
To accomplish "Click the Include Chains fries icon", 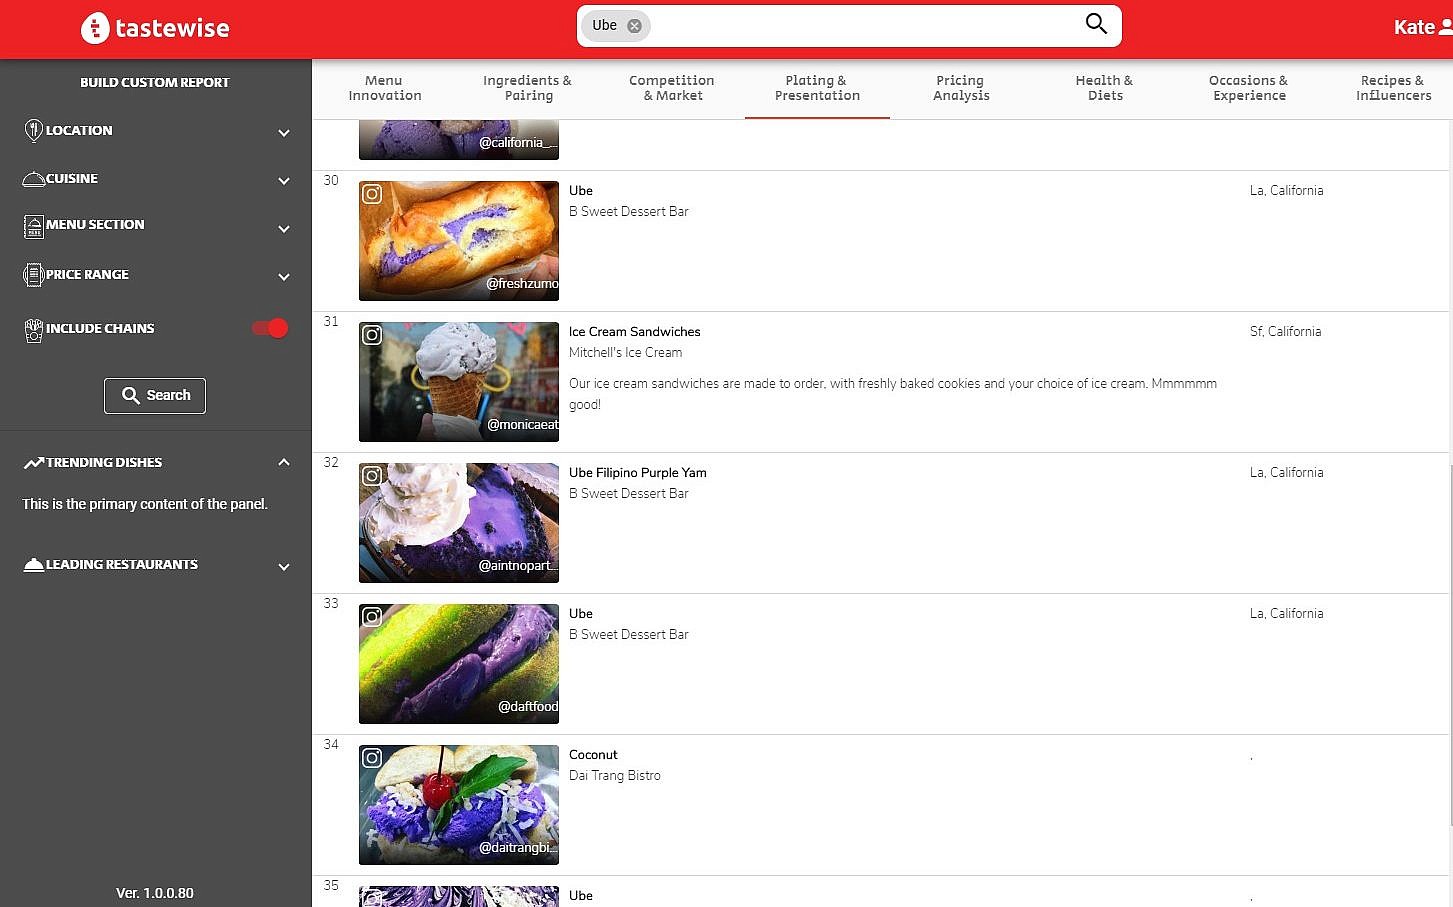I will [x=33, y=330].
